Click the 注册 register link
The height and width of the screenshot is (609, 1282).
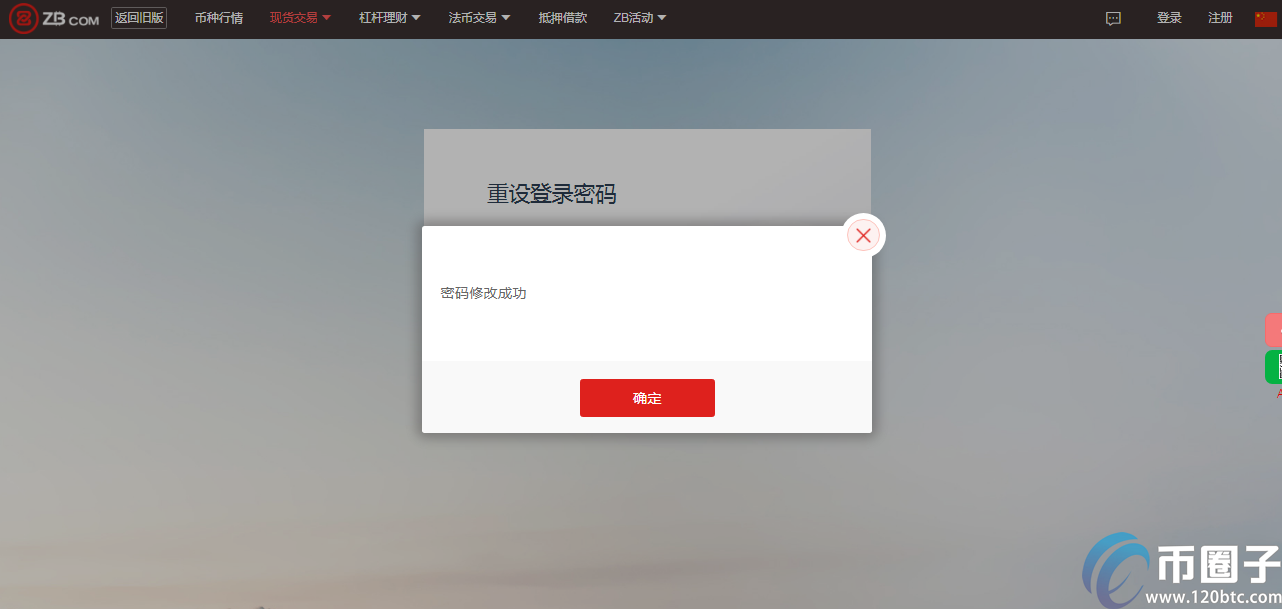pos(1220,18)
